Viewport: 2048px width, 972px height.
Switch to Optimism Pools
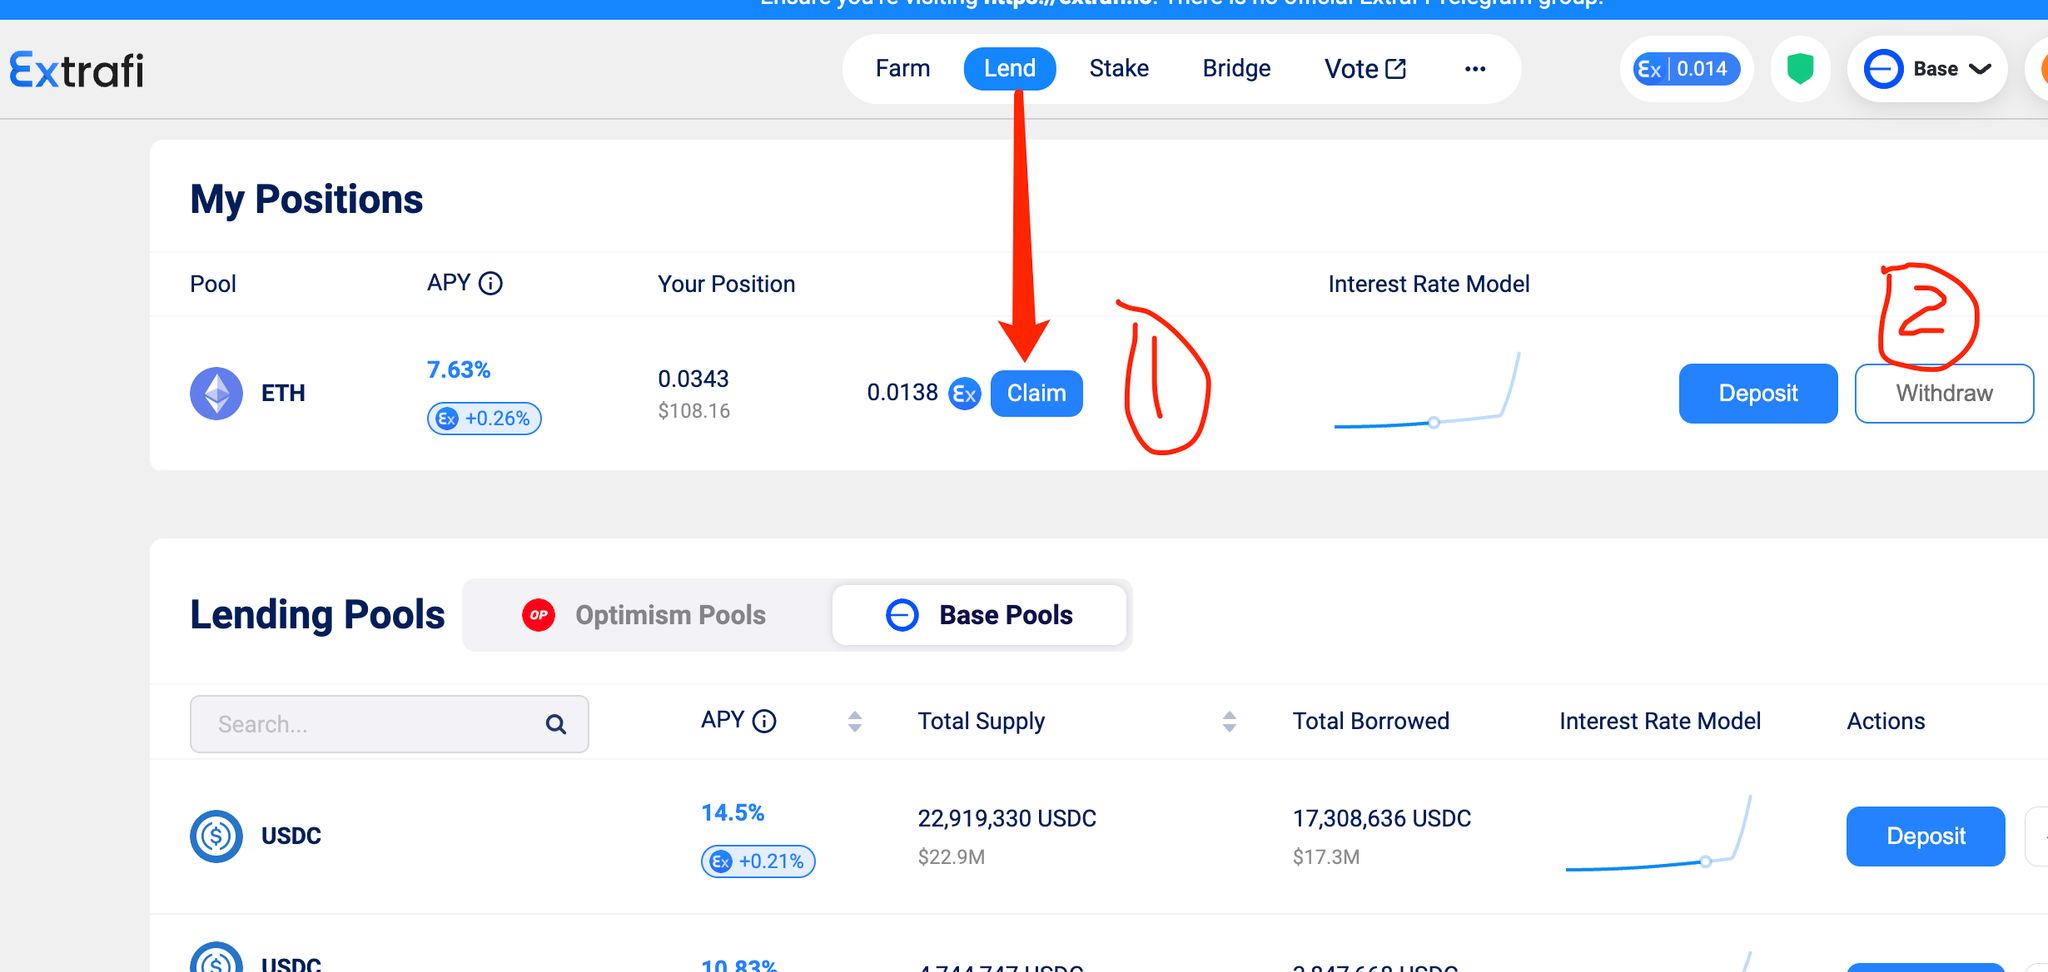pos(646,615)
